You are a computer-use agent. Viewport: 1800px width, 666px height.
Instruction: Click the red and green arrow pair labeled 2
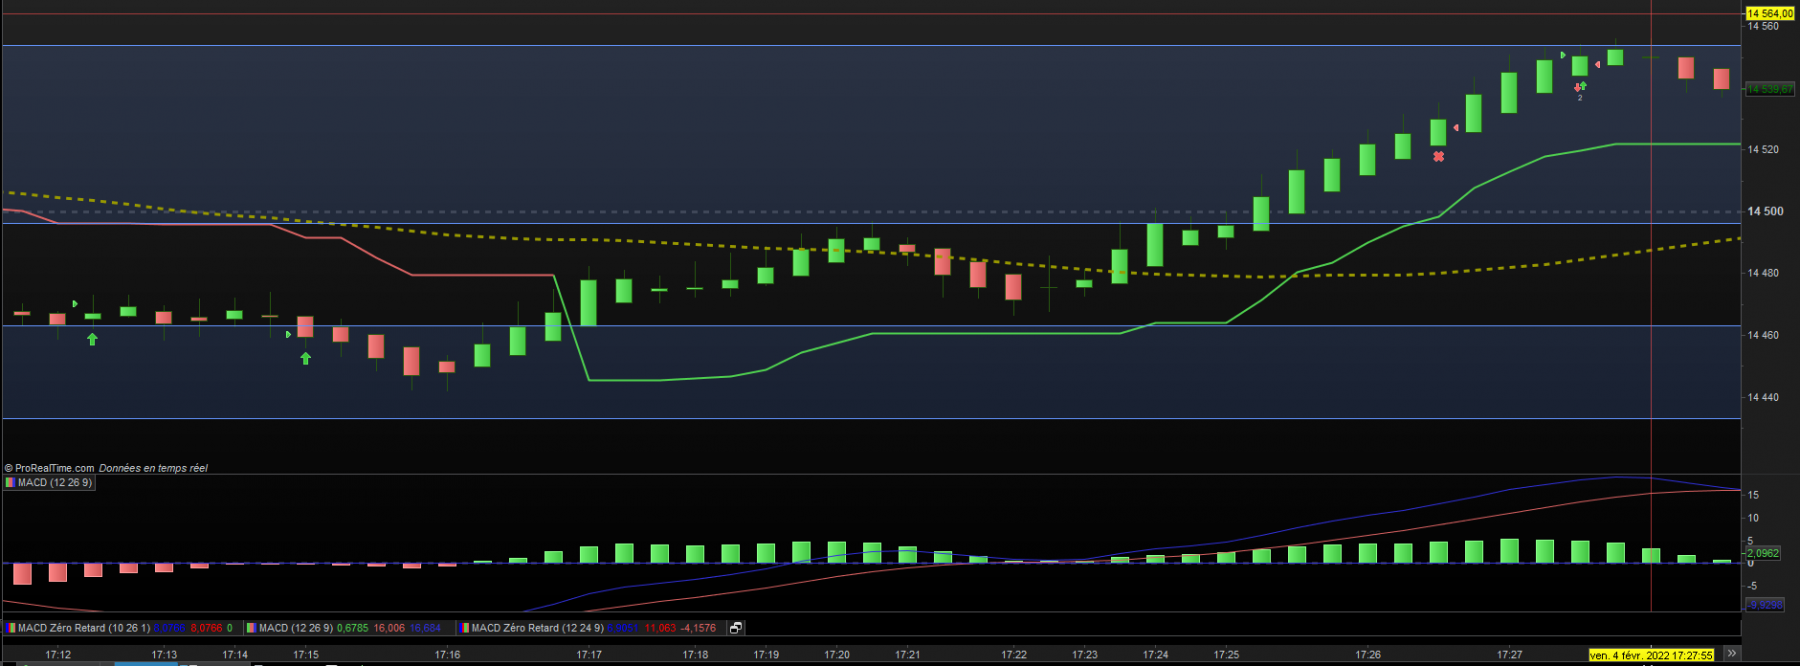click(1580, 88)
